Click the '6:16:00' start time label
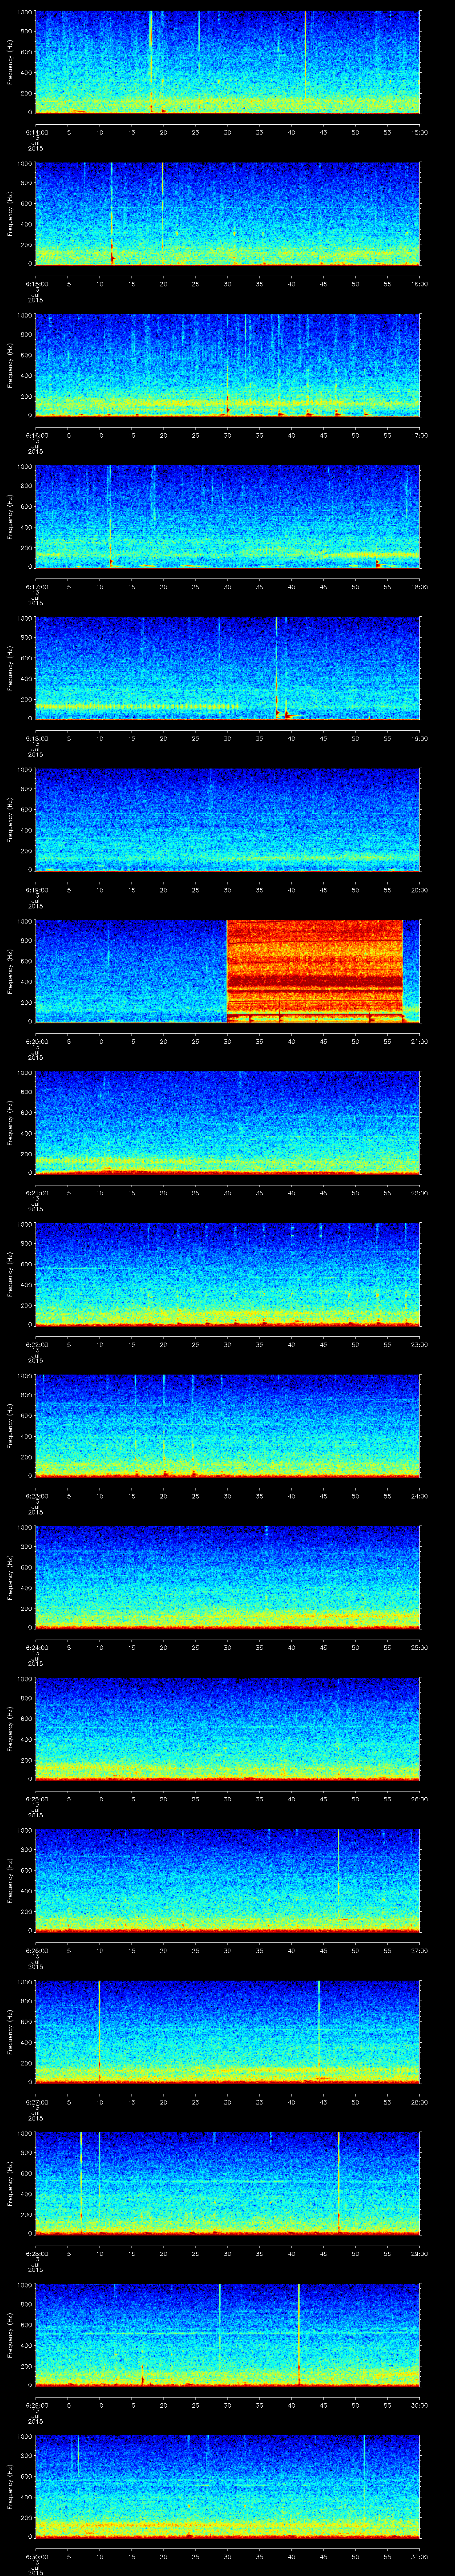Viewport: 455px width, 2576px height. coord(37,435)
